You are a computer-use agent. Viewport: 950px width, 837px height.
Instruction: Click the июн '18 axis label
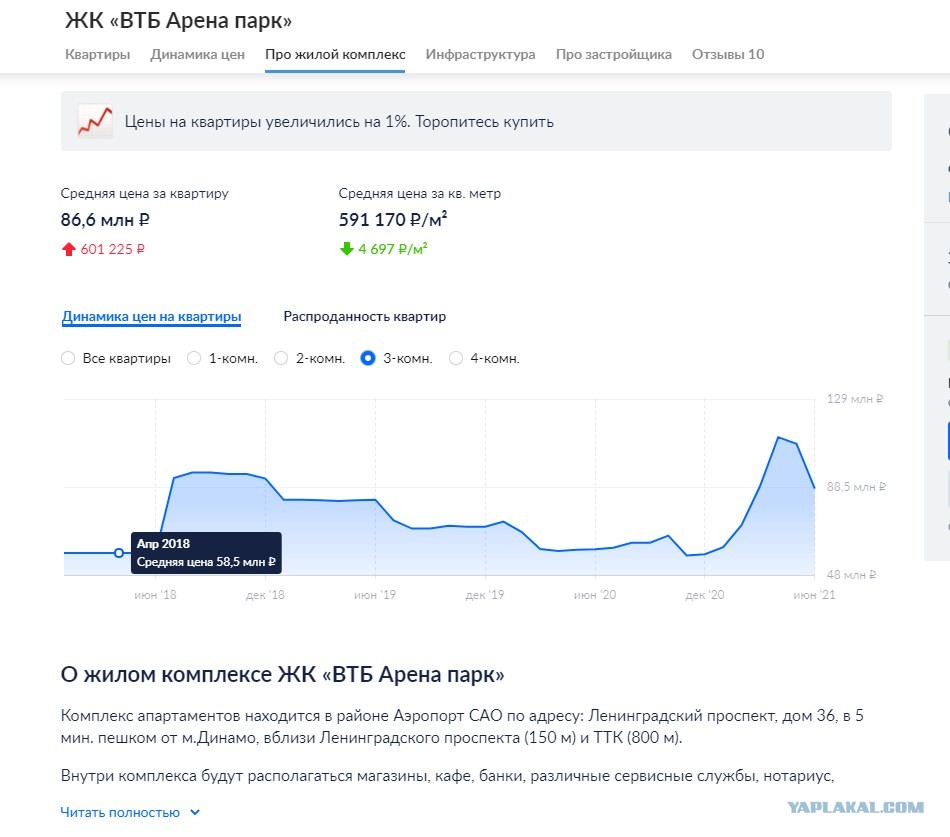click(155, 595)
